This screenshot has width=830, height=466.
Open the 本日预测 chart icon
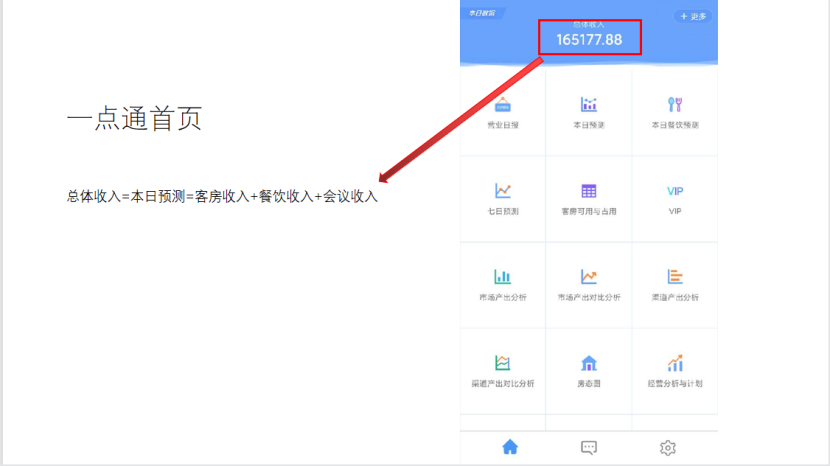[589, 104]
